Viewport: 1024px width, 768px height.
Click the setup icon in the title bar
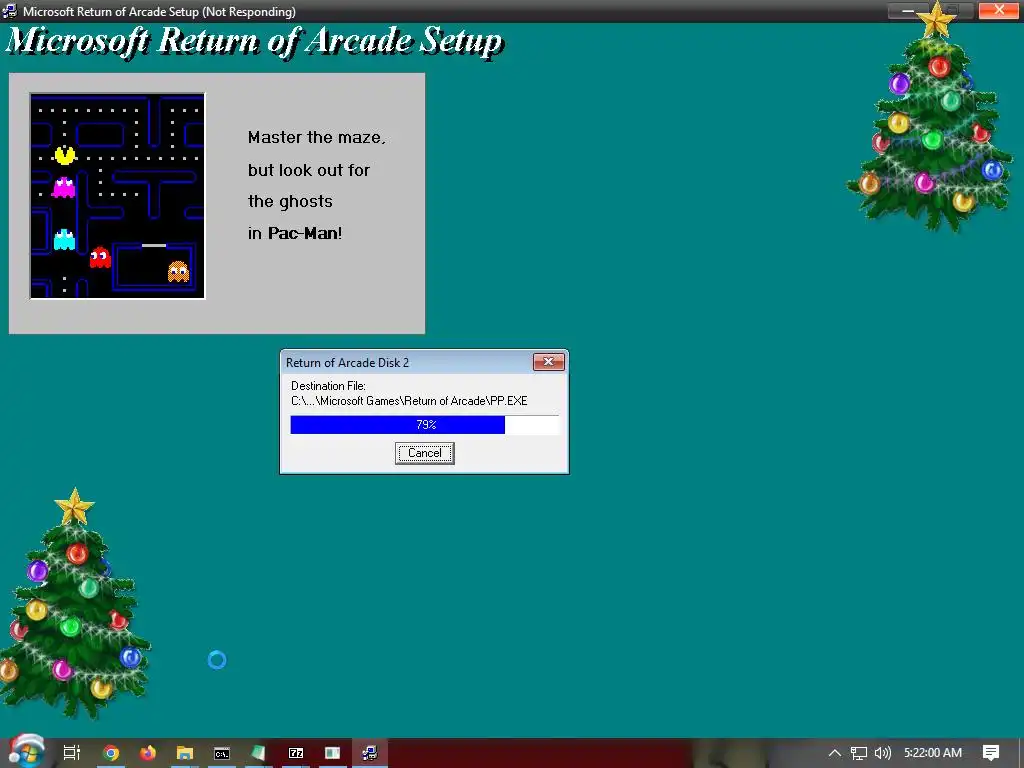click(10, 11)
